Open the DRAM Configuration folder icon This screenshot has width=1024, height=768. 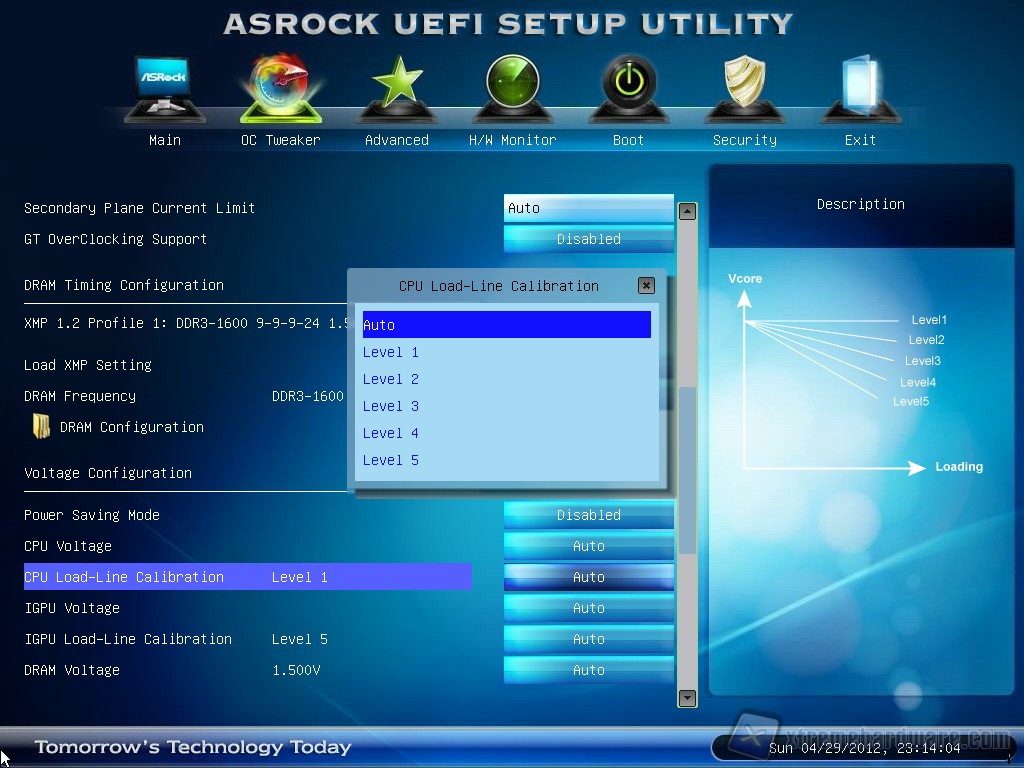coord(42,427)
